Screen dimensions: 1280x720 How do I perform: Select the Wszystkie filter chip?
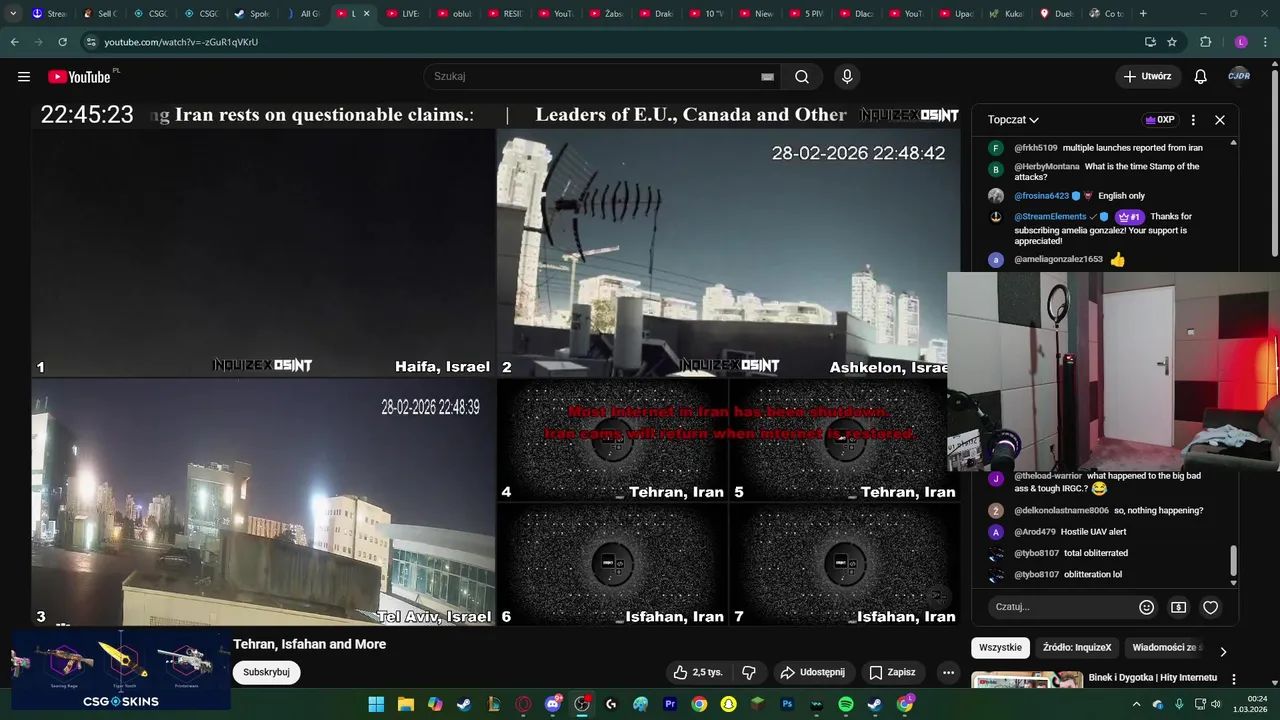click(1000, 648)
